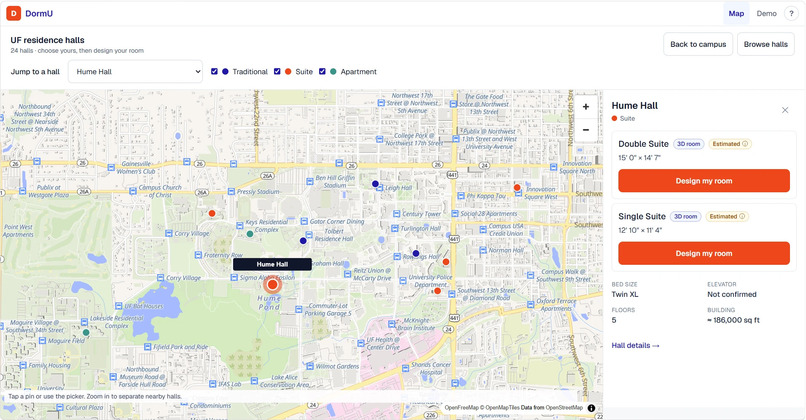
Task: Select the orange pin west of Pressly Stadium
Action: (212, 213)
